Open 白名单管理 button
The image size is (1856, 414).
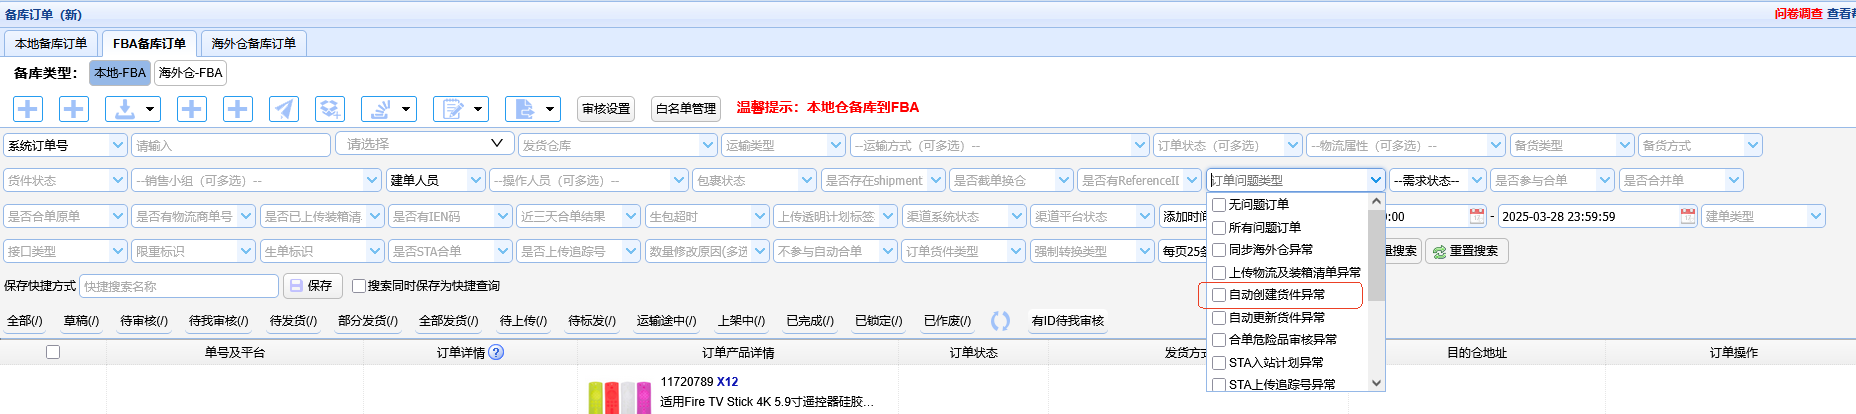click(686, 109)
